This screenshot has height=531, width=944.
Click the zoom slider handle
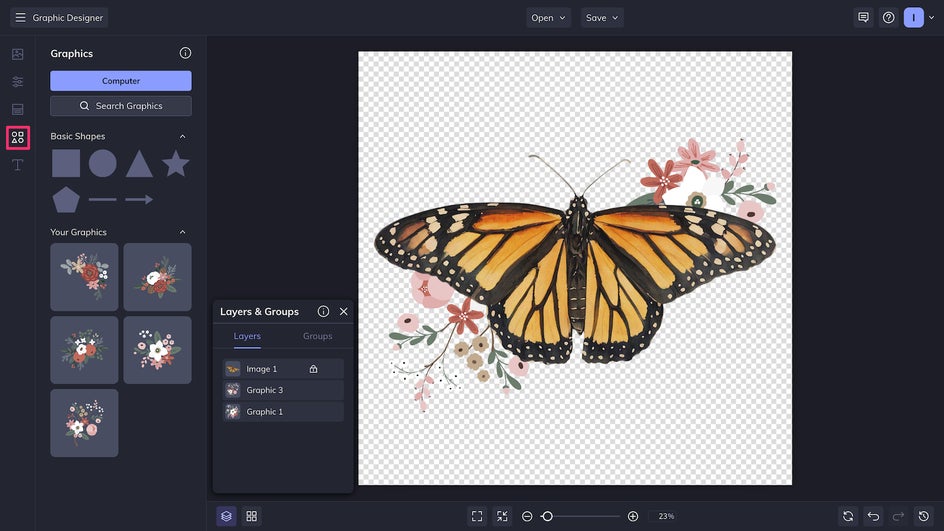[547, 516]
